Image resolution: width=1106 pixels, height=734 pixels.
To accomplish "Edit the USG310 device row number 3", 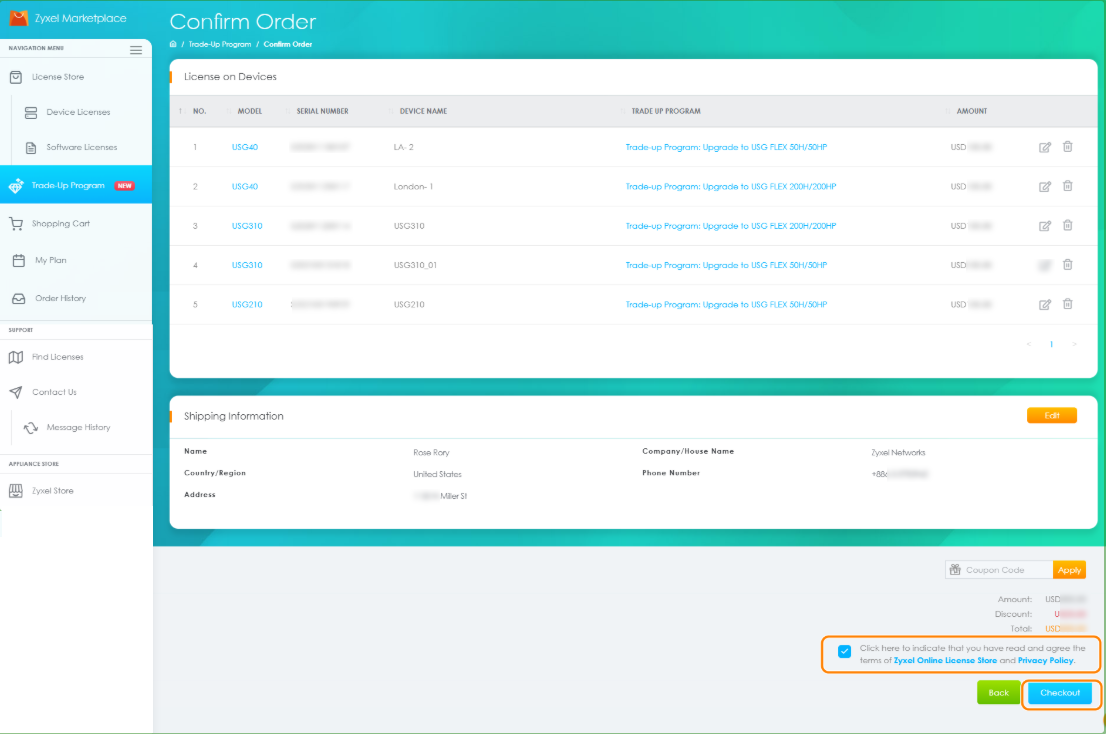I will click(x=1045, y=226).
